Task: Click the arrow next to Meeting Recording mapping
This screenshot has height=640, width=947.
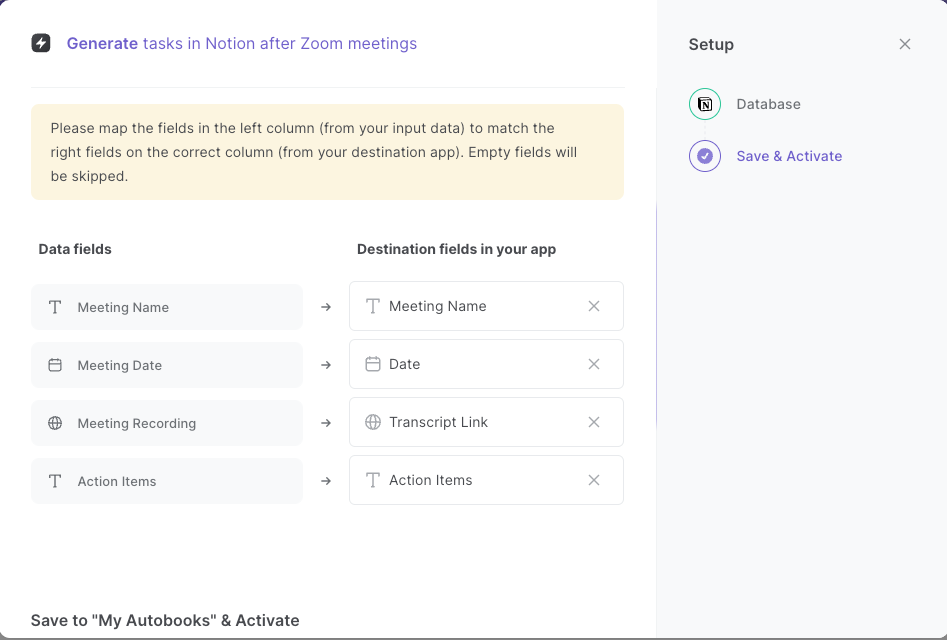Action: click(x=326, y=423)
